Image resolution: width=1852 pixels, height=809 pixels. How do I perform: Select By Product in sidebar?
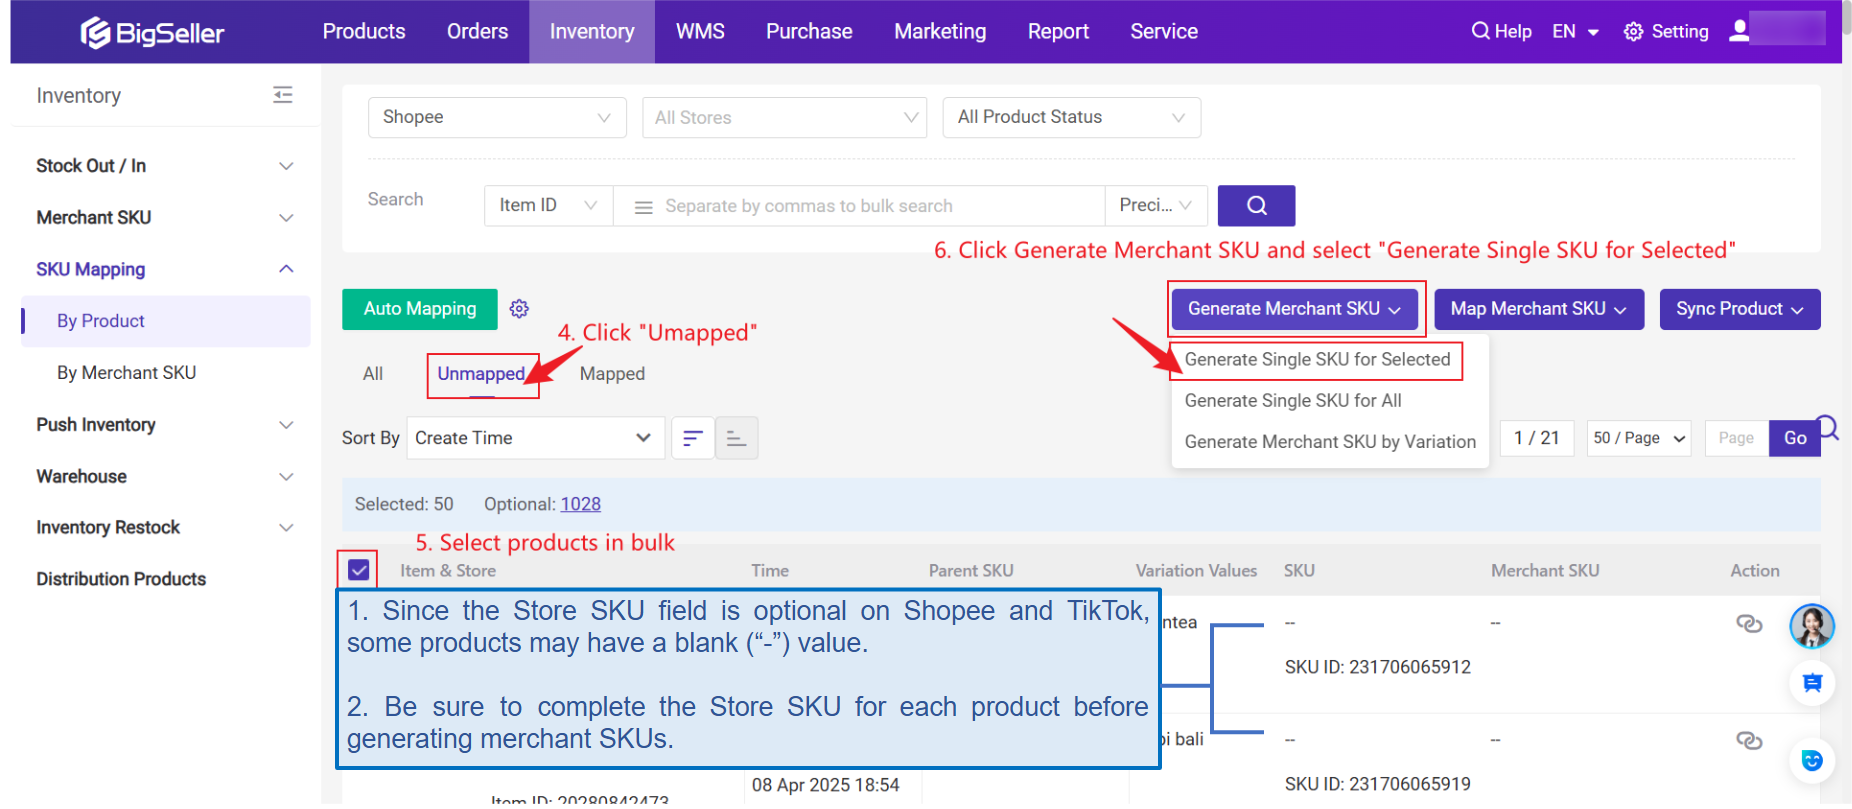(166, 321)
